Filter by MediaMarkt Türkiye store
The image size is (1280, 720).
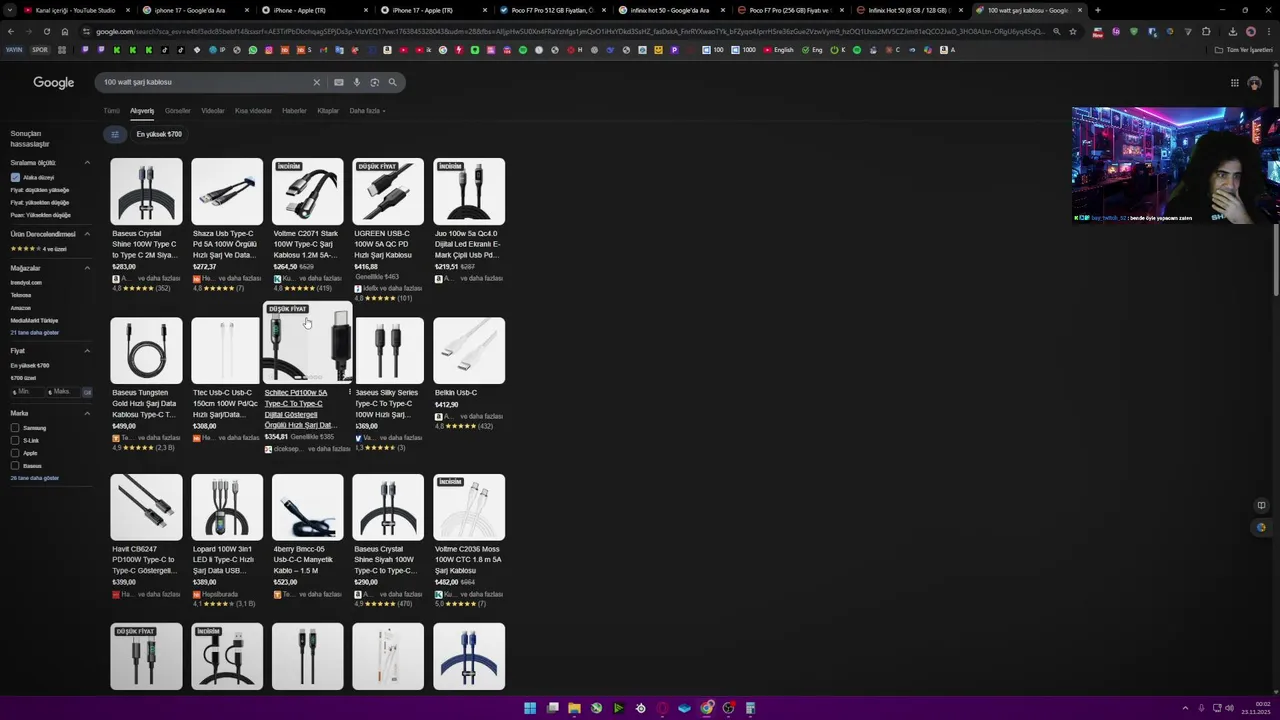pos(35,321)
